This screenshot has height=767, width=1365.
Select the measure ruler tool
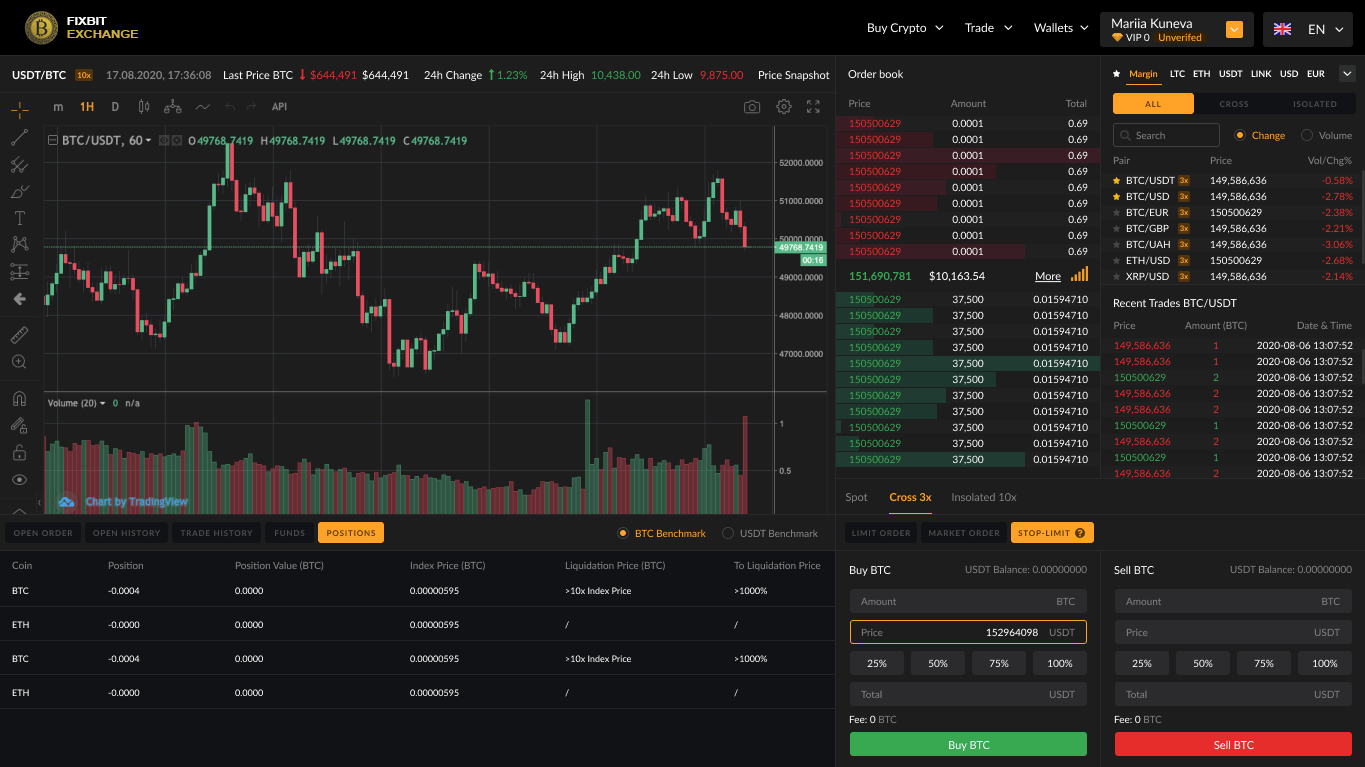pos(20,334)
